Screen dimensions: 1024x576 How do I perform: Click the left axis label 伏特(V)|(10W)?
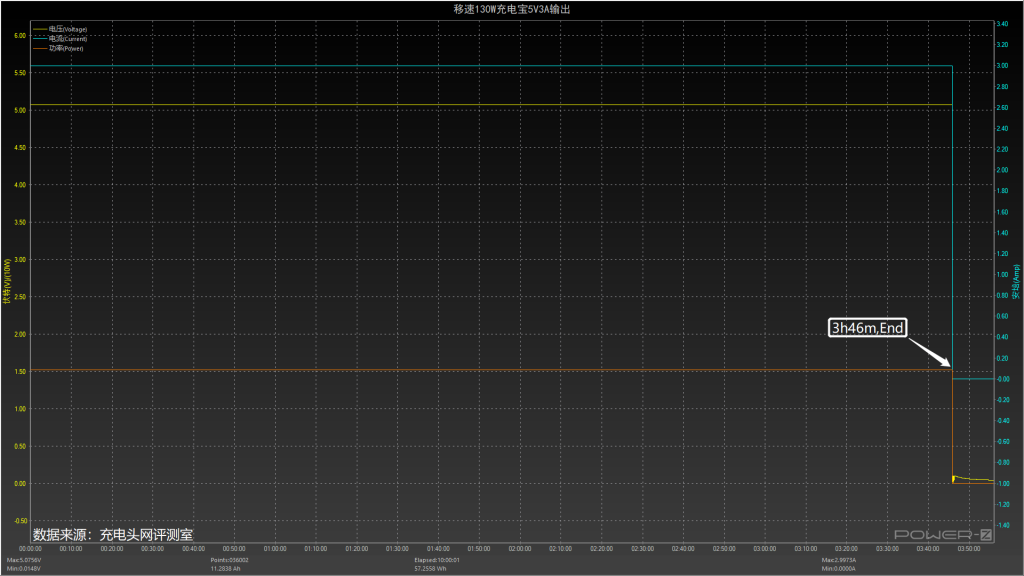(x=7, y=281)
